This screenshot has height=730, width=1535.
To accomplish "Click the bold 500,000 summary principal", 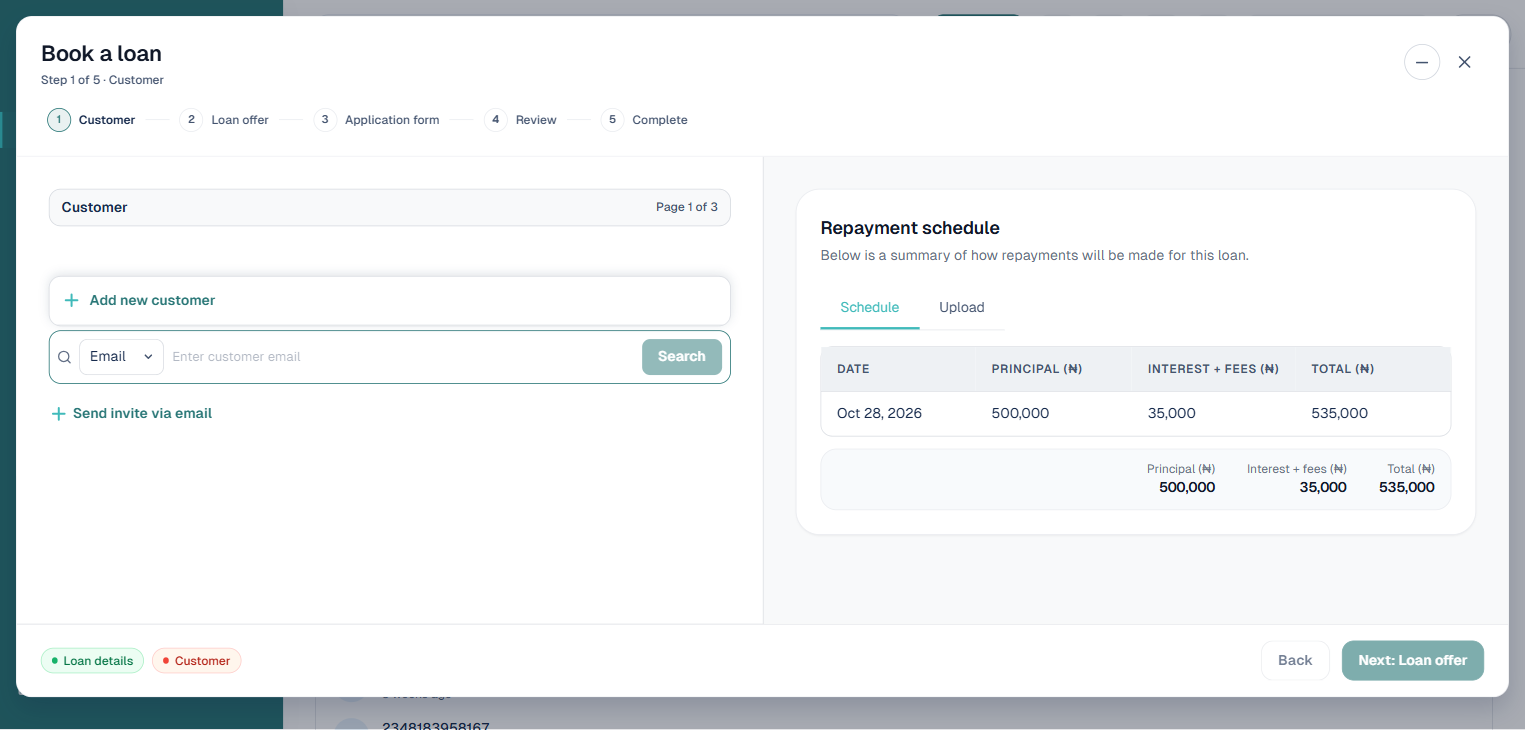I will [x=1187, y=488].
